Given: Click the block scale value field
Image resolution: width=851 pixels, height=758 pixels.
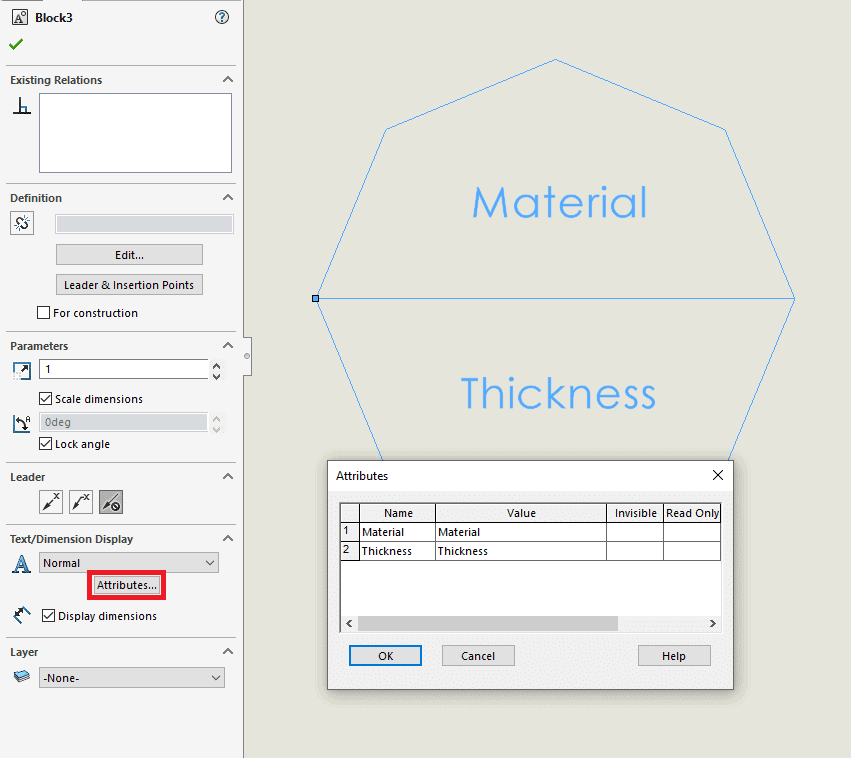Looking at the screenshot, I should [124, 369].
